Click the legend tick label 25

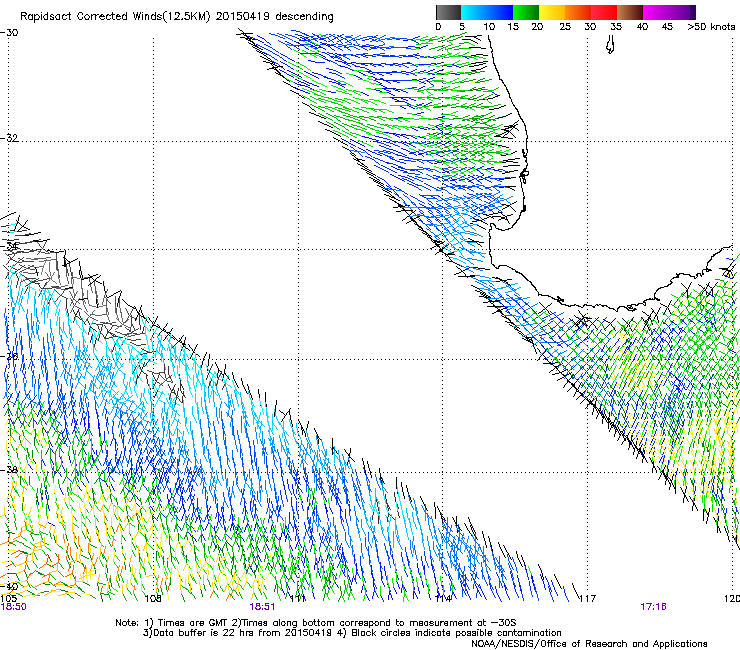click(x=565, y=27)
